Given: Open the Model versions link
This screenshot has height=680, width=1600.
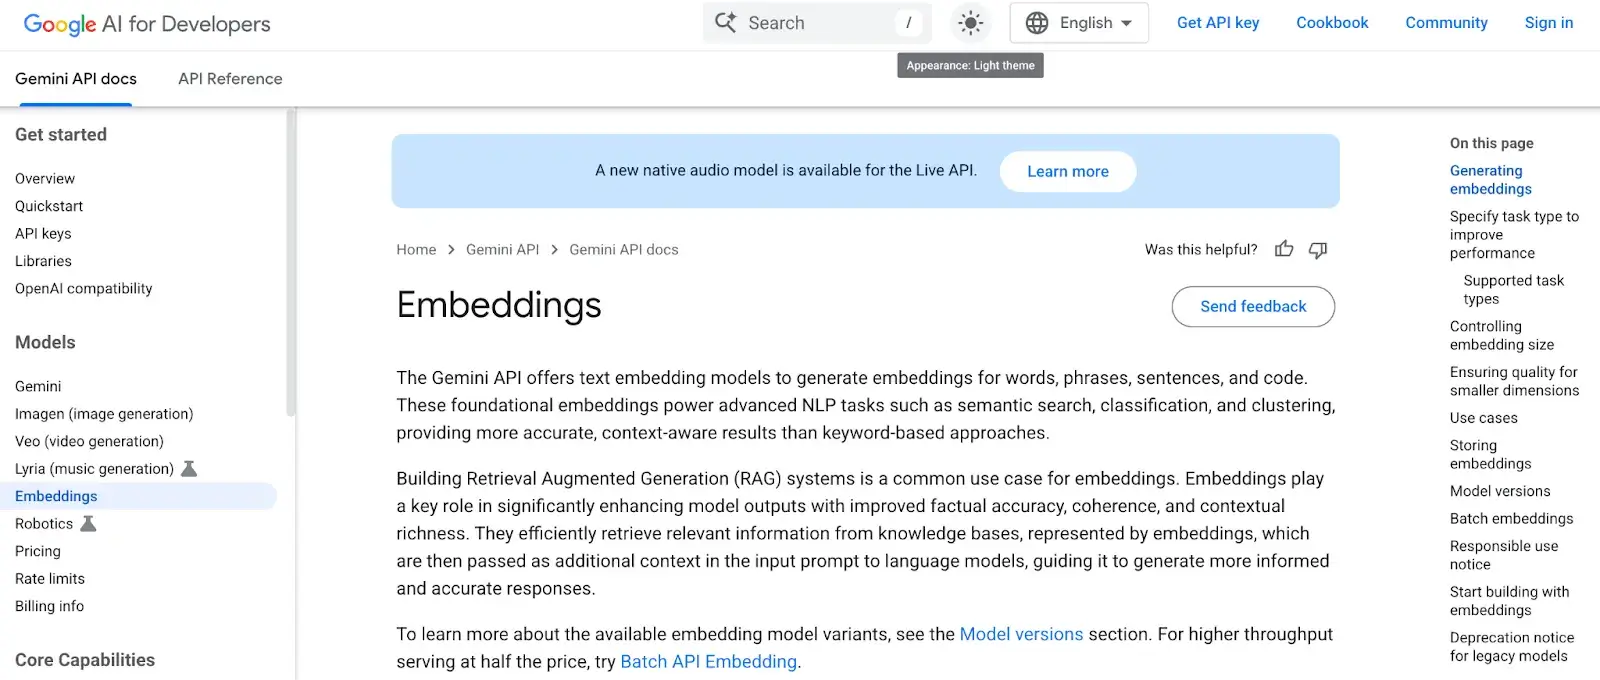Looking at the screenshot, I should tap(1021, 634).
